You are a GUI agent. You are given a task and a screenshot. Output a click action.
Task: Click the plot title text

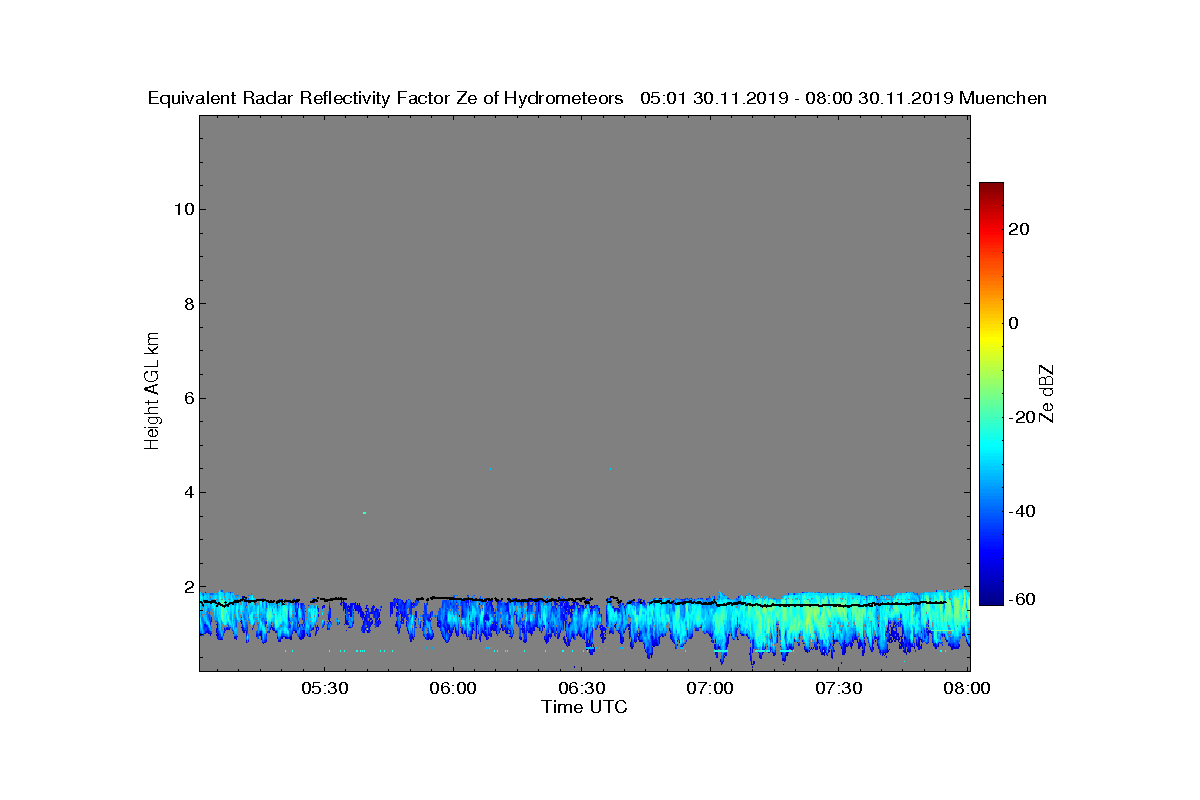click(x=597, y=98)
